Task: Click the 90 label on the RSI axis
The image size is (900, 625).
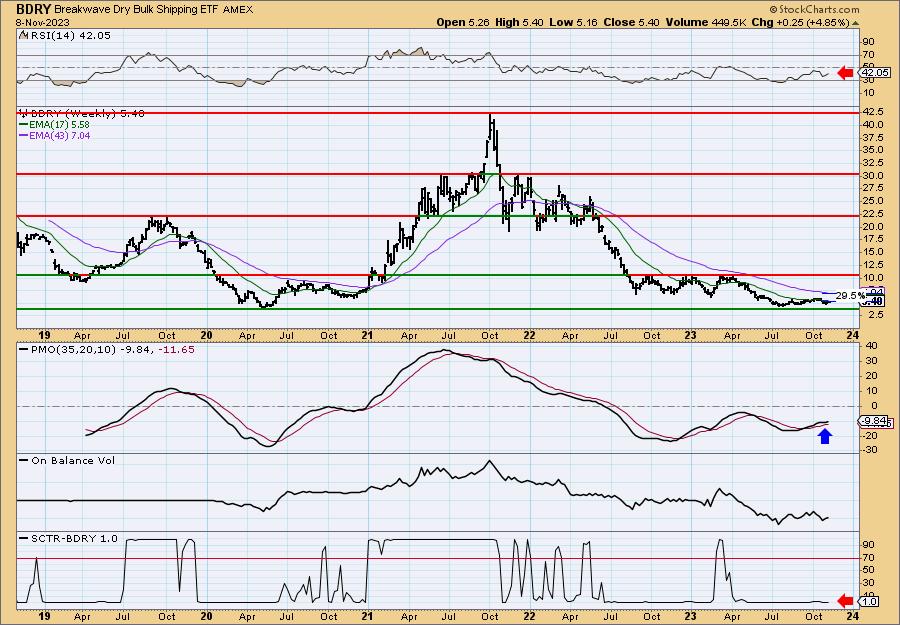Action: 867,42
